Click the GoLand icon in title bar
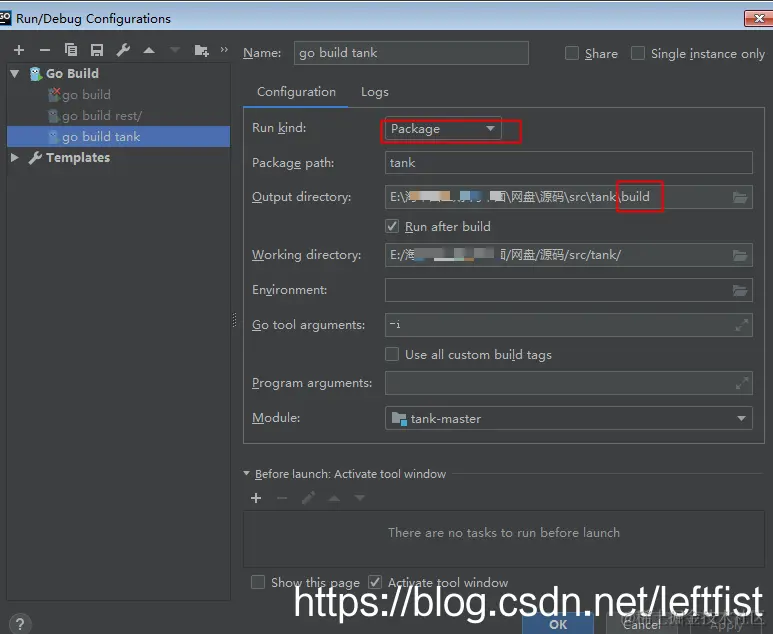773x634 pixels. click(5, 18)
